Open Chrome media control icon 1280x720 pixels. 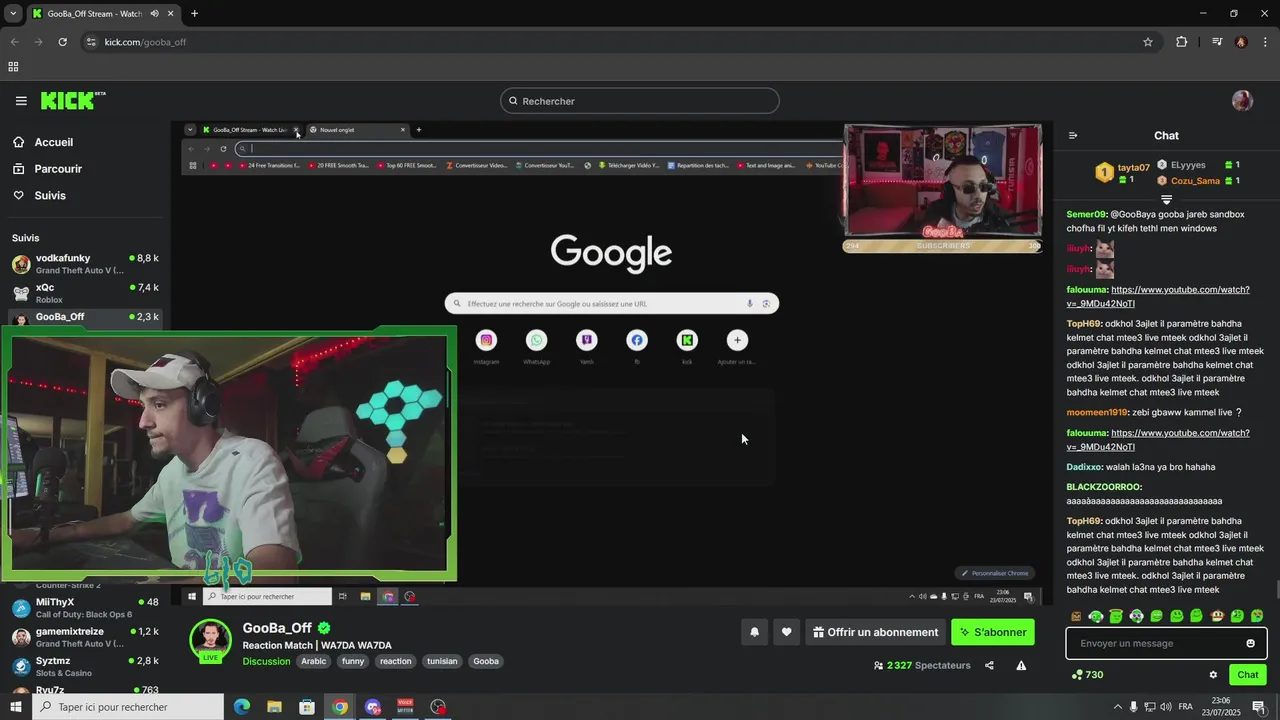click(x=1217, y=42)
